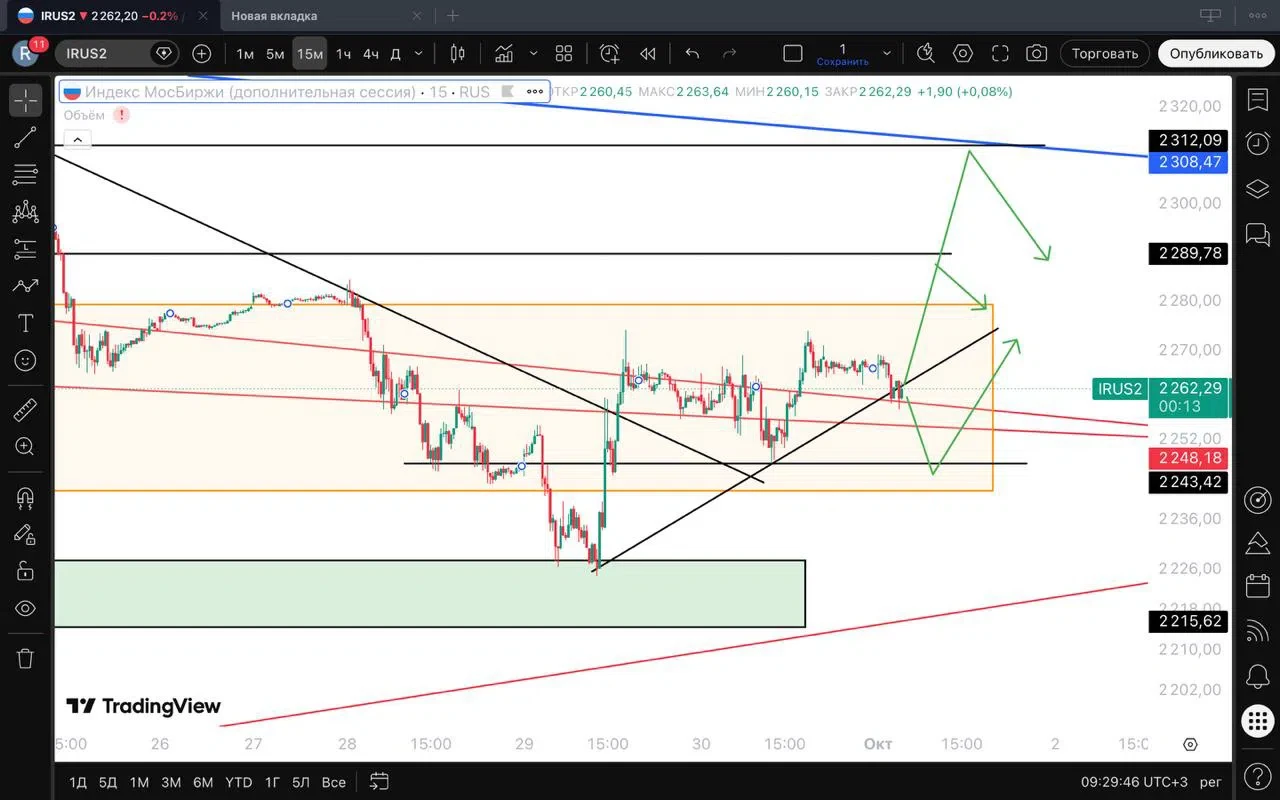Open the calendar panel in right sidebar
This screenshot has width=1280, height=800.
click(1257, 586)
